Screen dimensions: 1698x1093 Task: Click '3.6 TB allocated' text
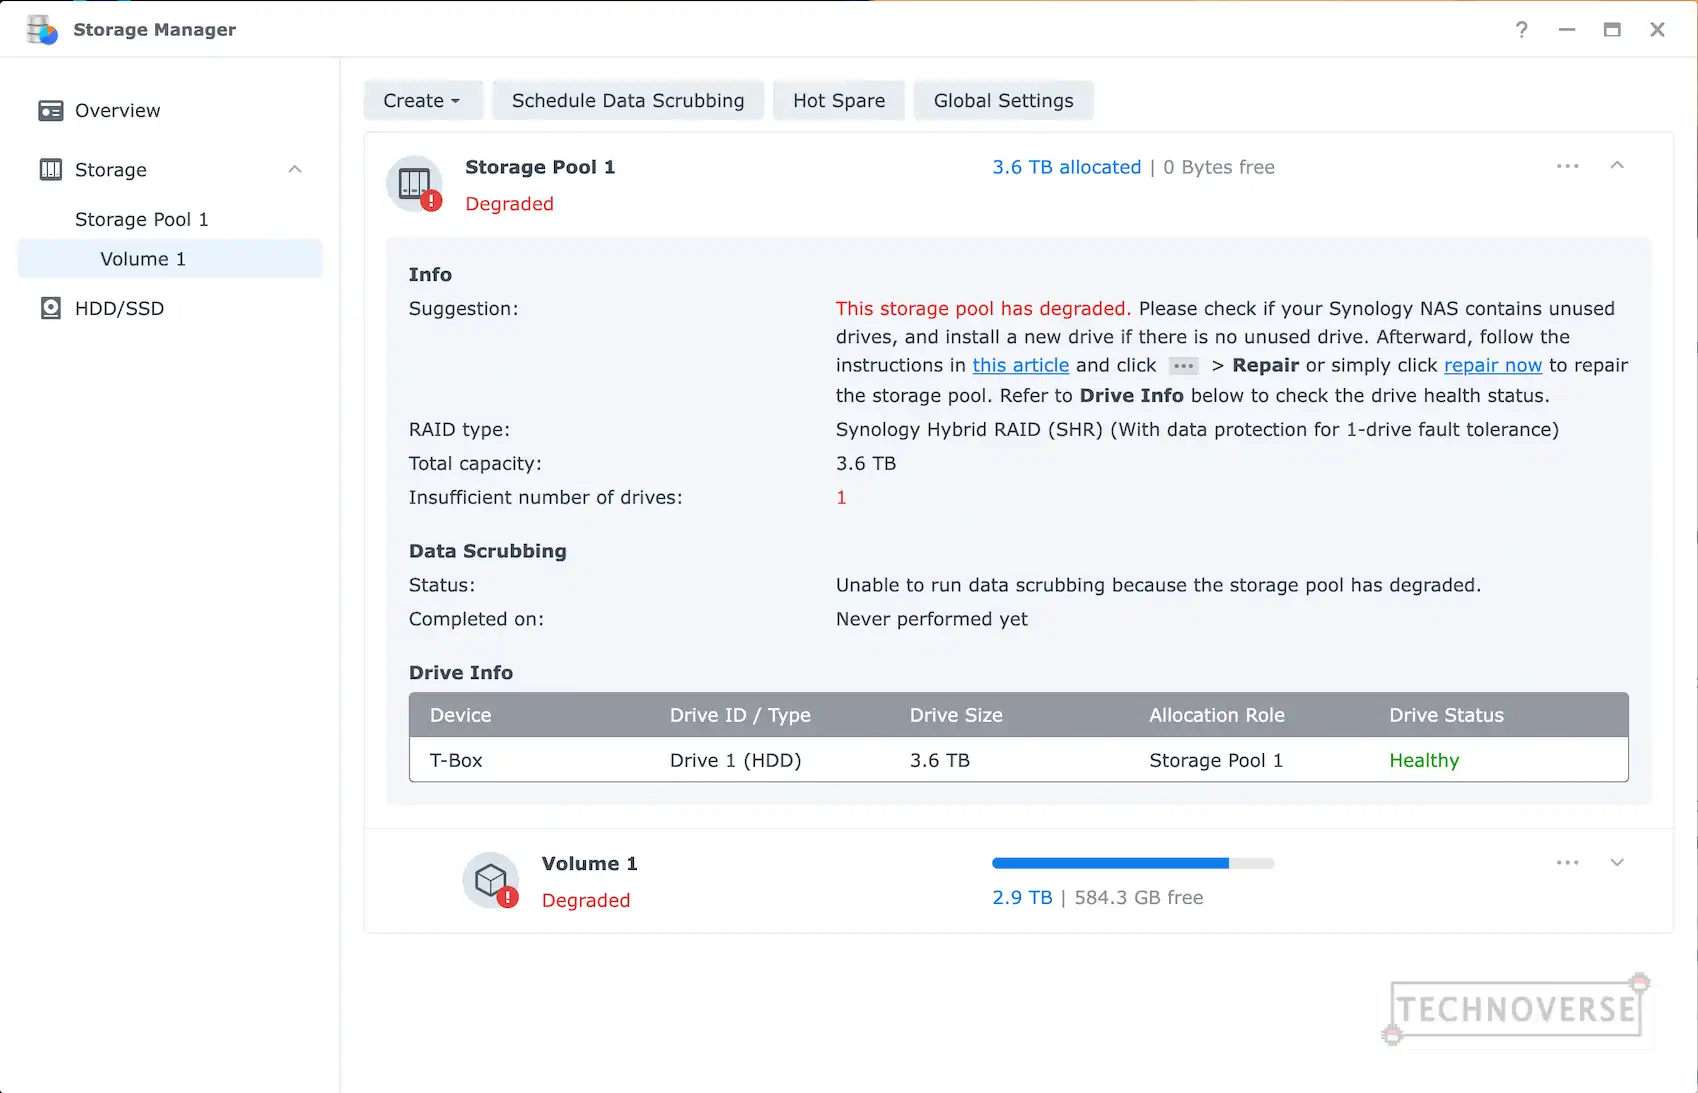pyautogui.click(x=1066, y=168)
